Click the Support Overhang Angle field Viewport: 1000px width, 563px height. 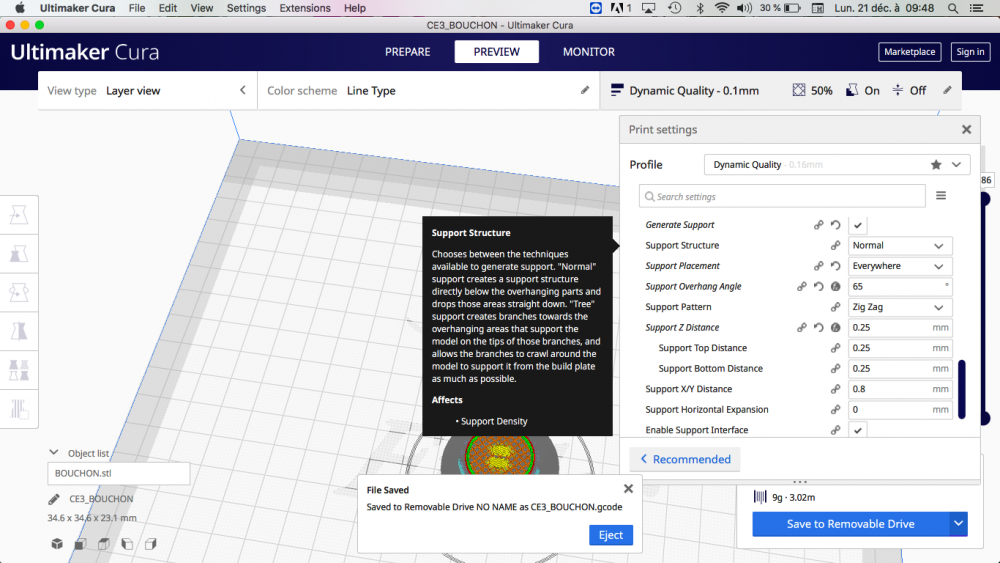900,286
